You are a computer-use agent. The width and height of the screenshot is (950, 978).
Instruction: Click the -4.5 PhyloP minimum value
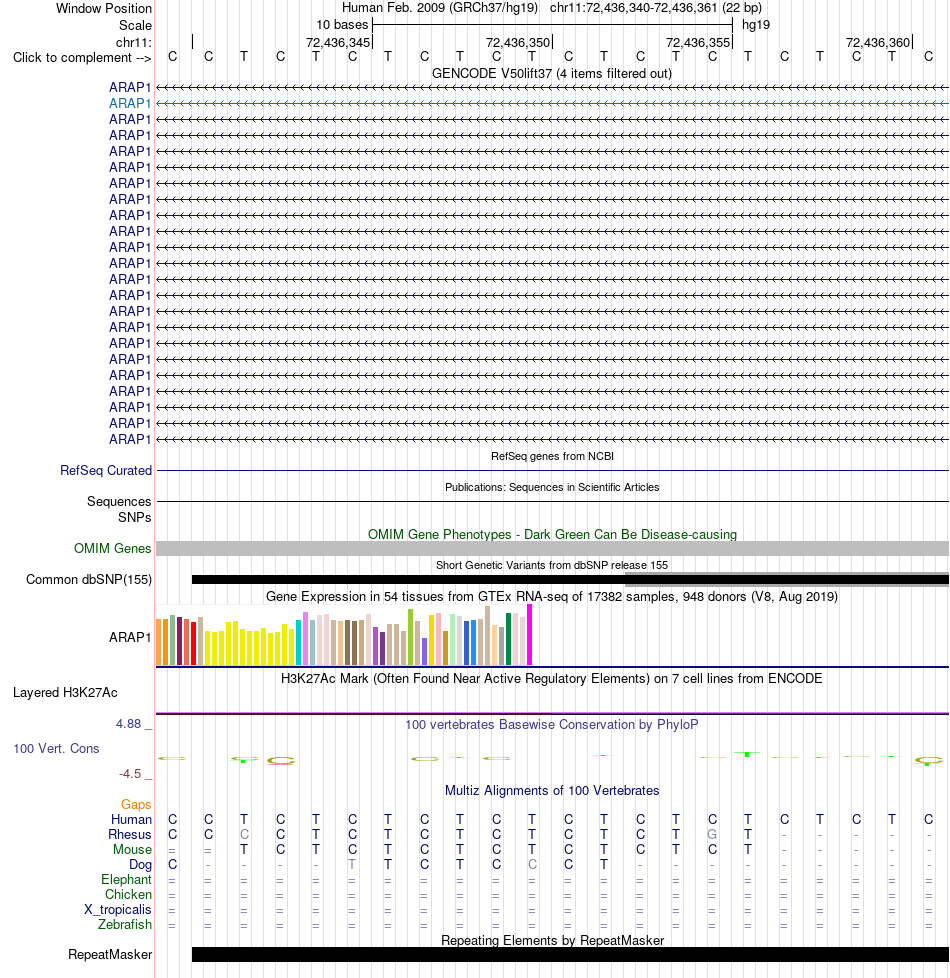130,774
